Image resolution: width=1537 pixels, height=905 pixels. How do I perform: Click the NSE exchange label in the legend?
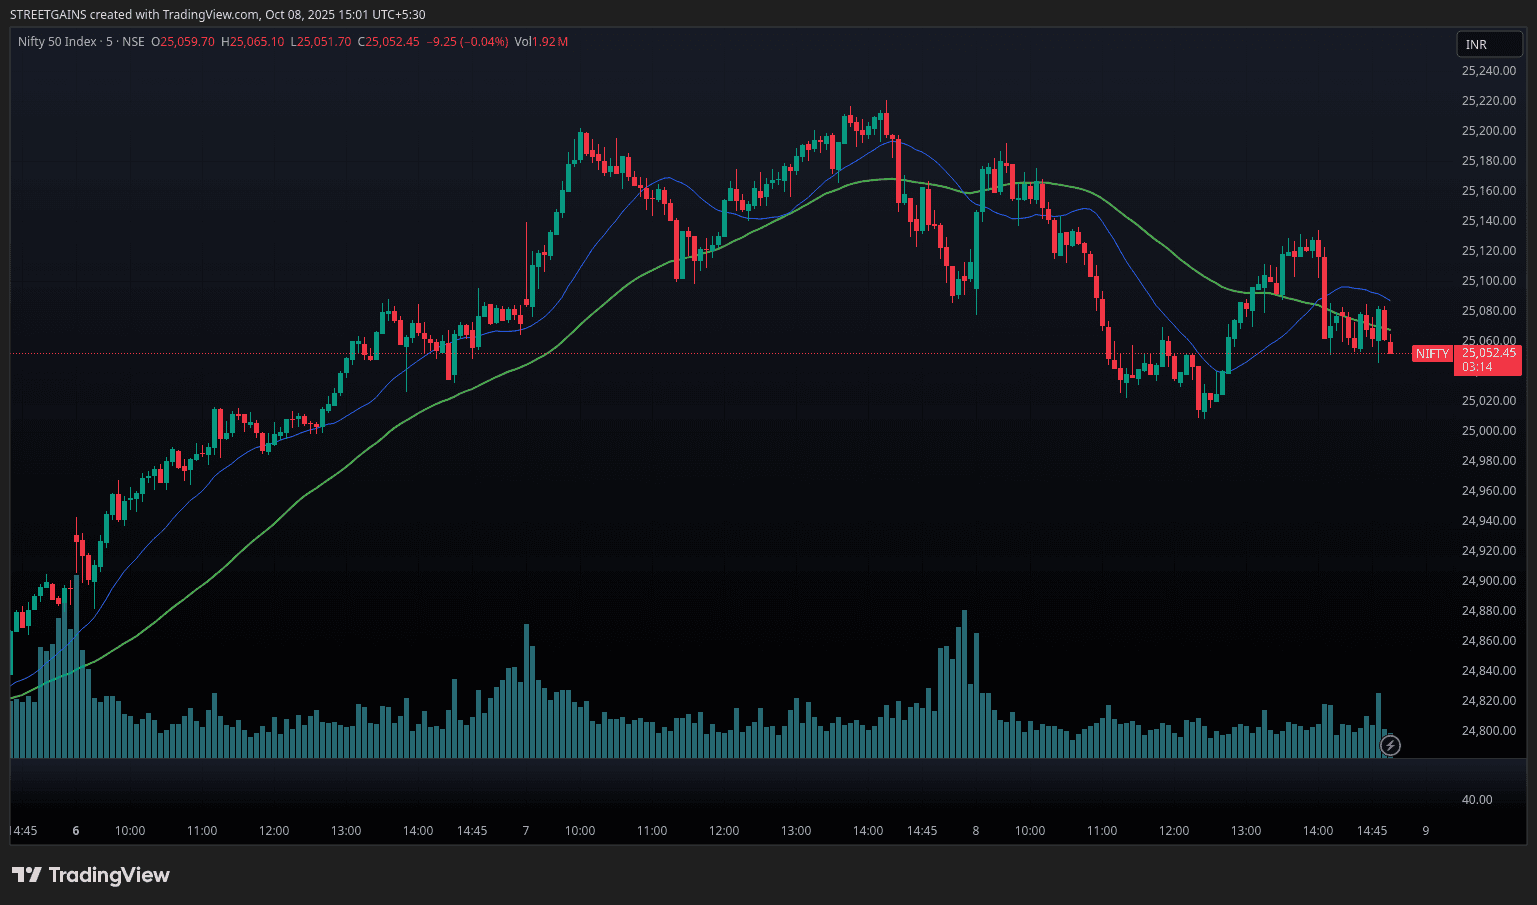[133, 42]
